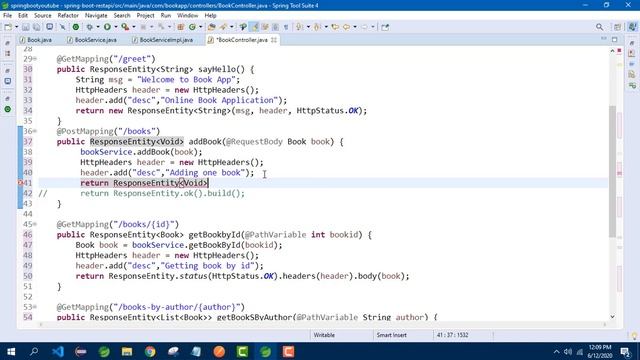Open the New Java Class dropdown arrow
Screen dimensions: 640x360
tap(200, 27)
